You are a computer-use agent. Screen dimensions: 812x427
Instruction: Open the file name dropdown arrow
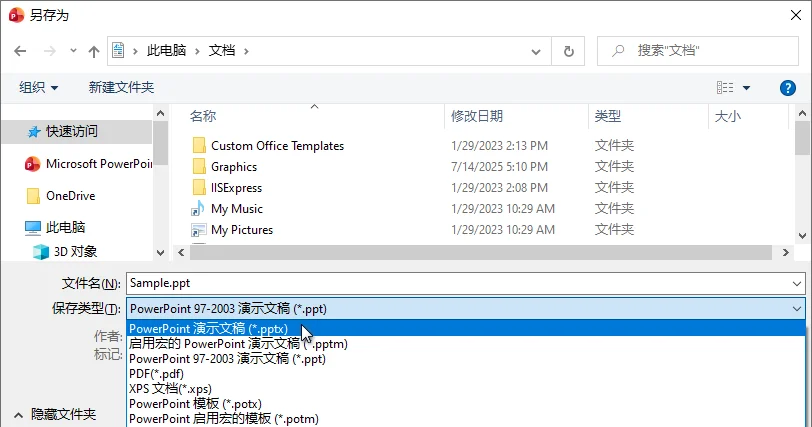(796, 284)
